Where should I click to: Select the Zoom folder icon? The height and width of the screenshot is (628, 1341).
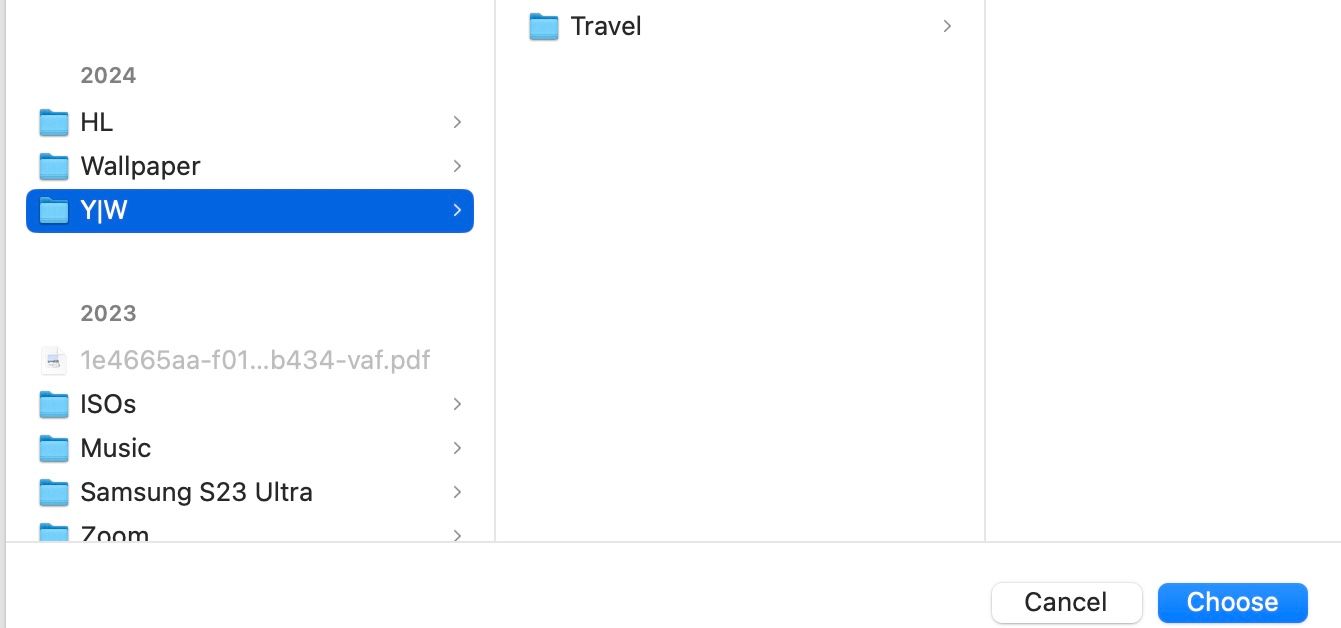coord(52,532)
